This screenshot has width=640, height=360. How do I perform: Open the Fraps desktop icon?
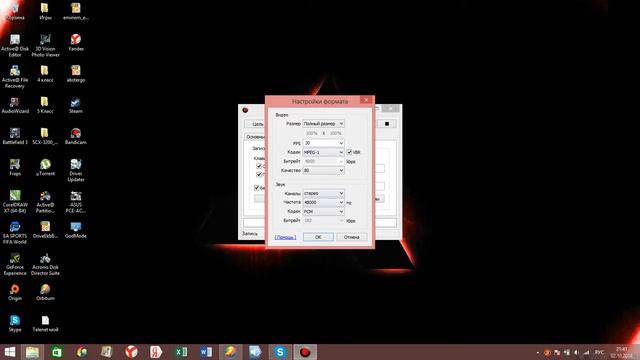[15, 167]
